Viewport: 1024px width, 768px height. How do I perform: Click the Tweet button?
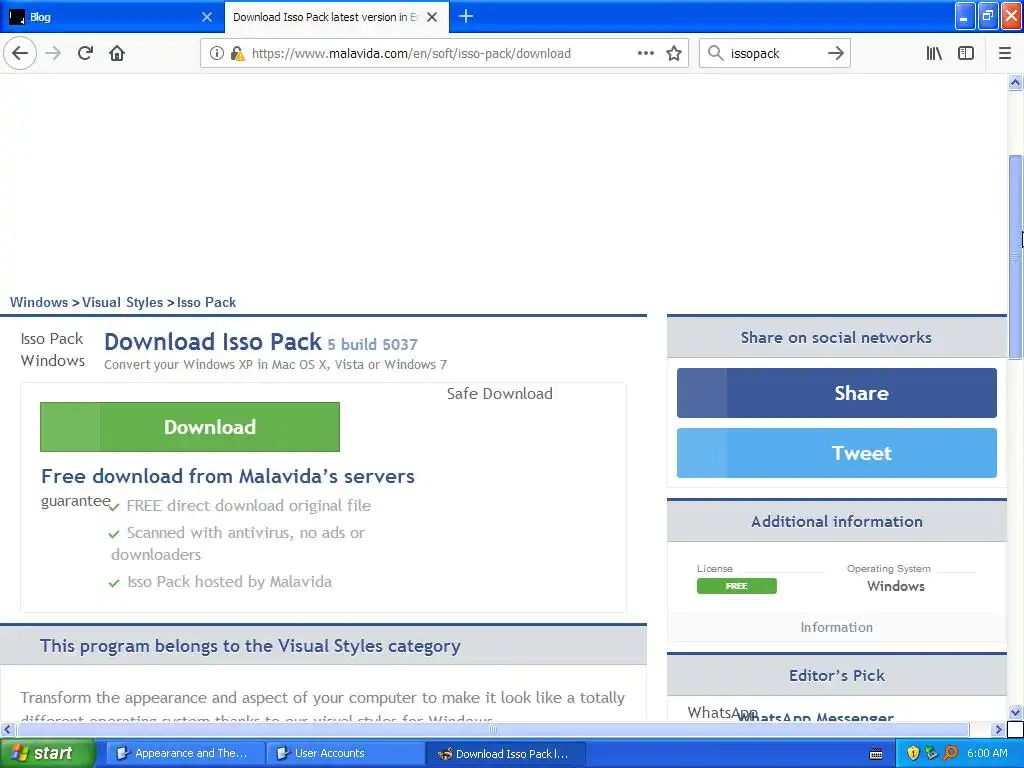pos(837,453)
